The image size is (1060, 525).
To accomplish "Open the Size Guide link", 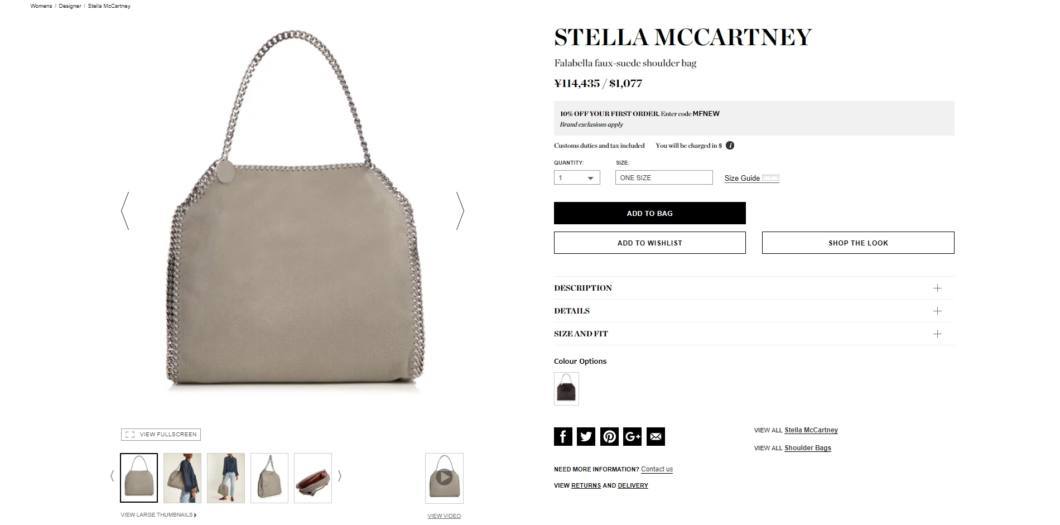I will (x=742, y=178).
